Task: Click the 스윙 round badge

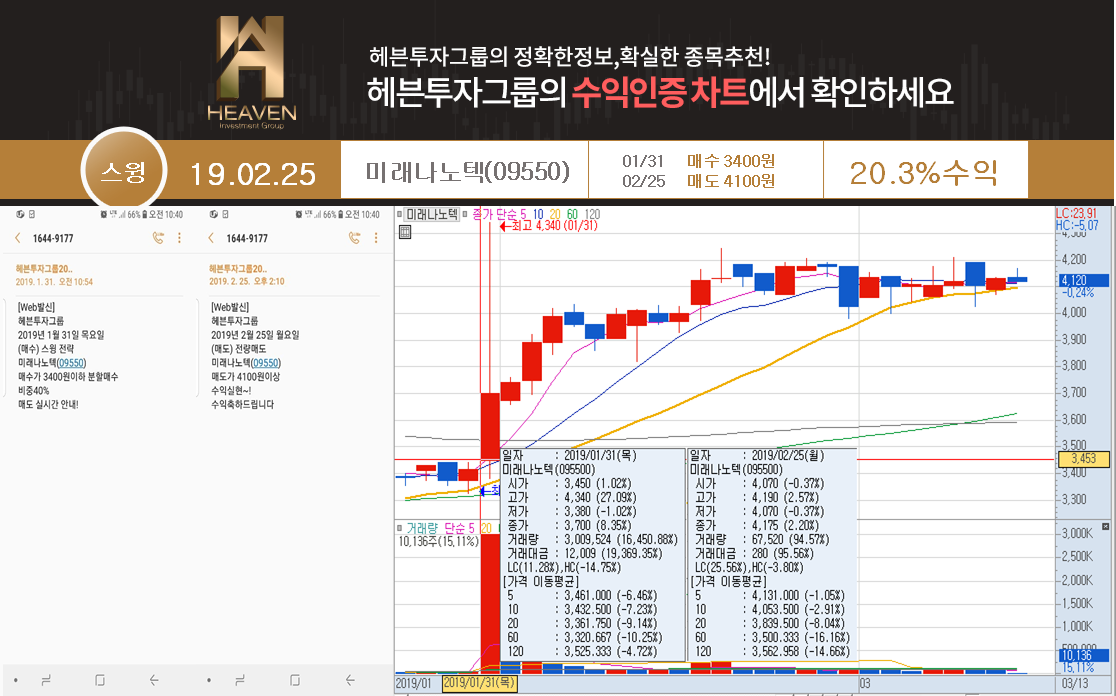Action: [x=124, y=172]
